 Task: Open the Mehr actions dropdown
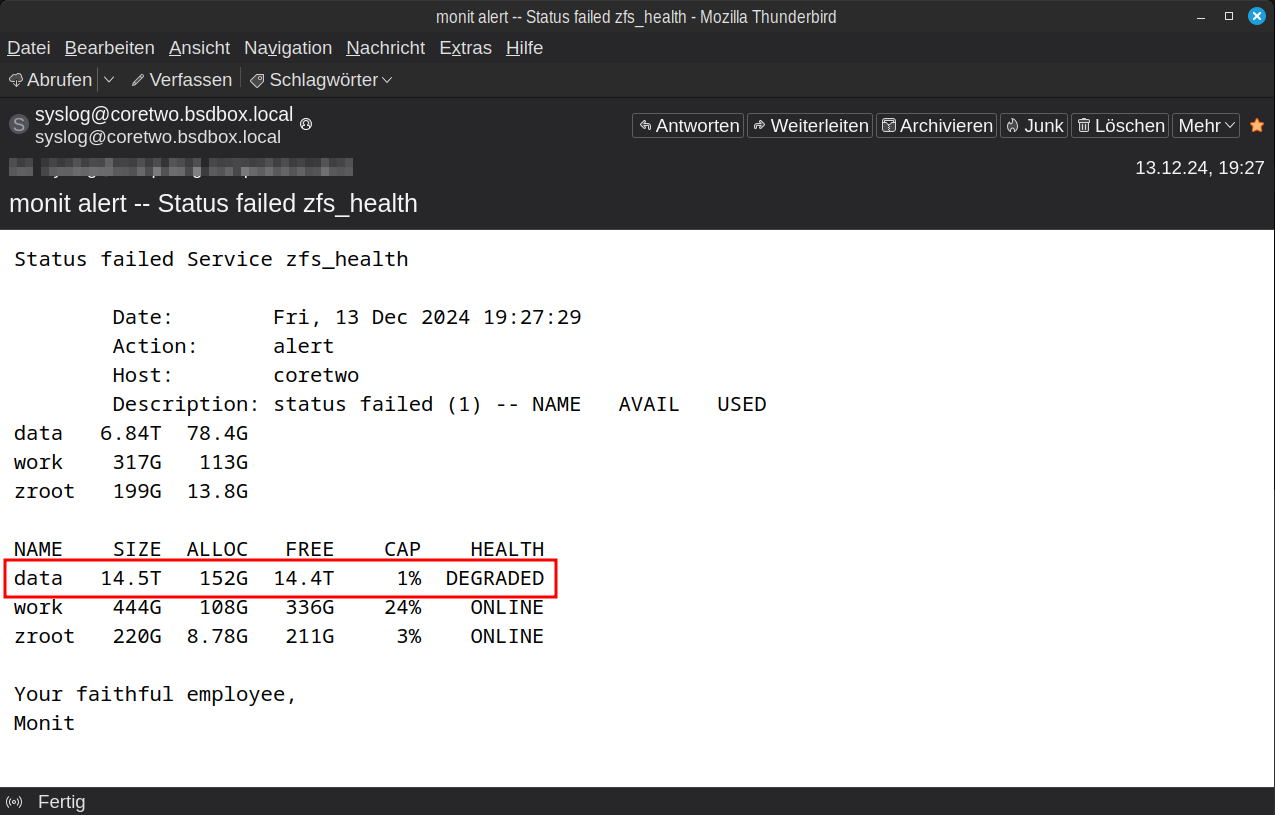1206,125
